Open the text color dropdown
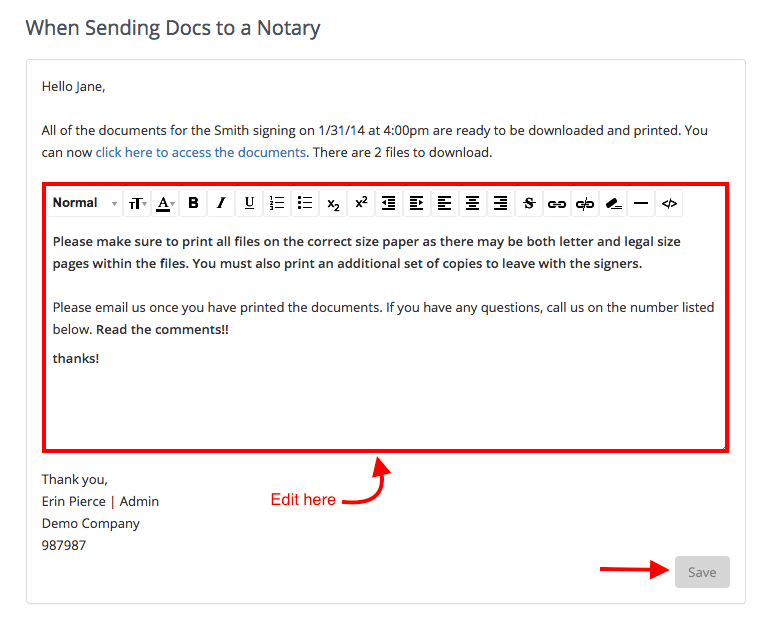 click(165, 203)
